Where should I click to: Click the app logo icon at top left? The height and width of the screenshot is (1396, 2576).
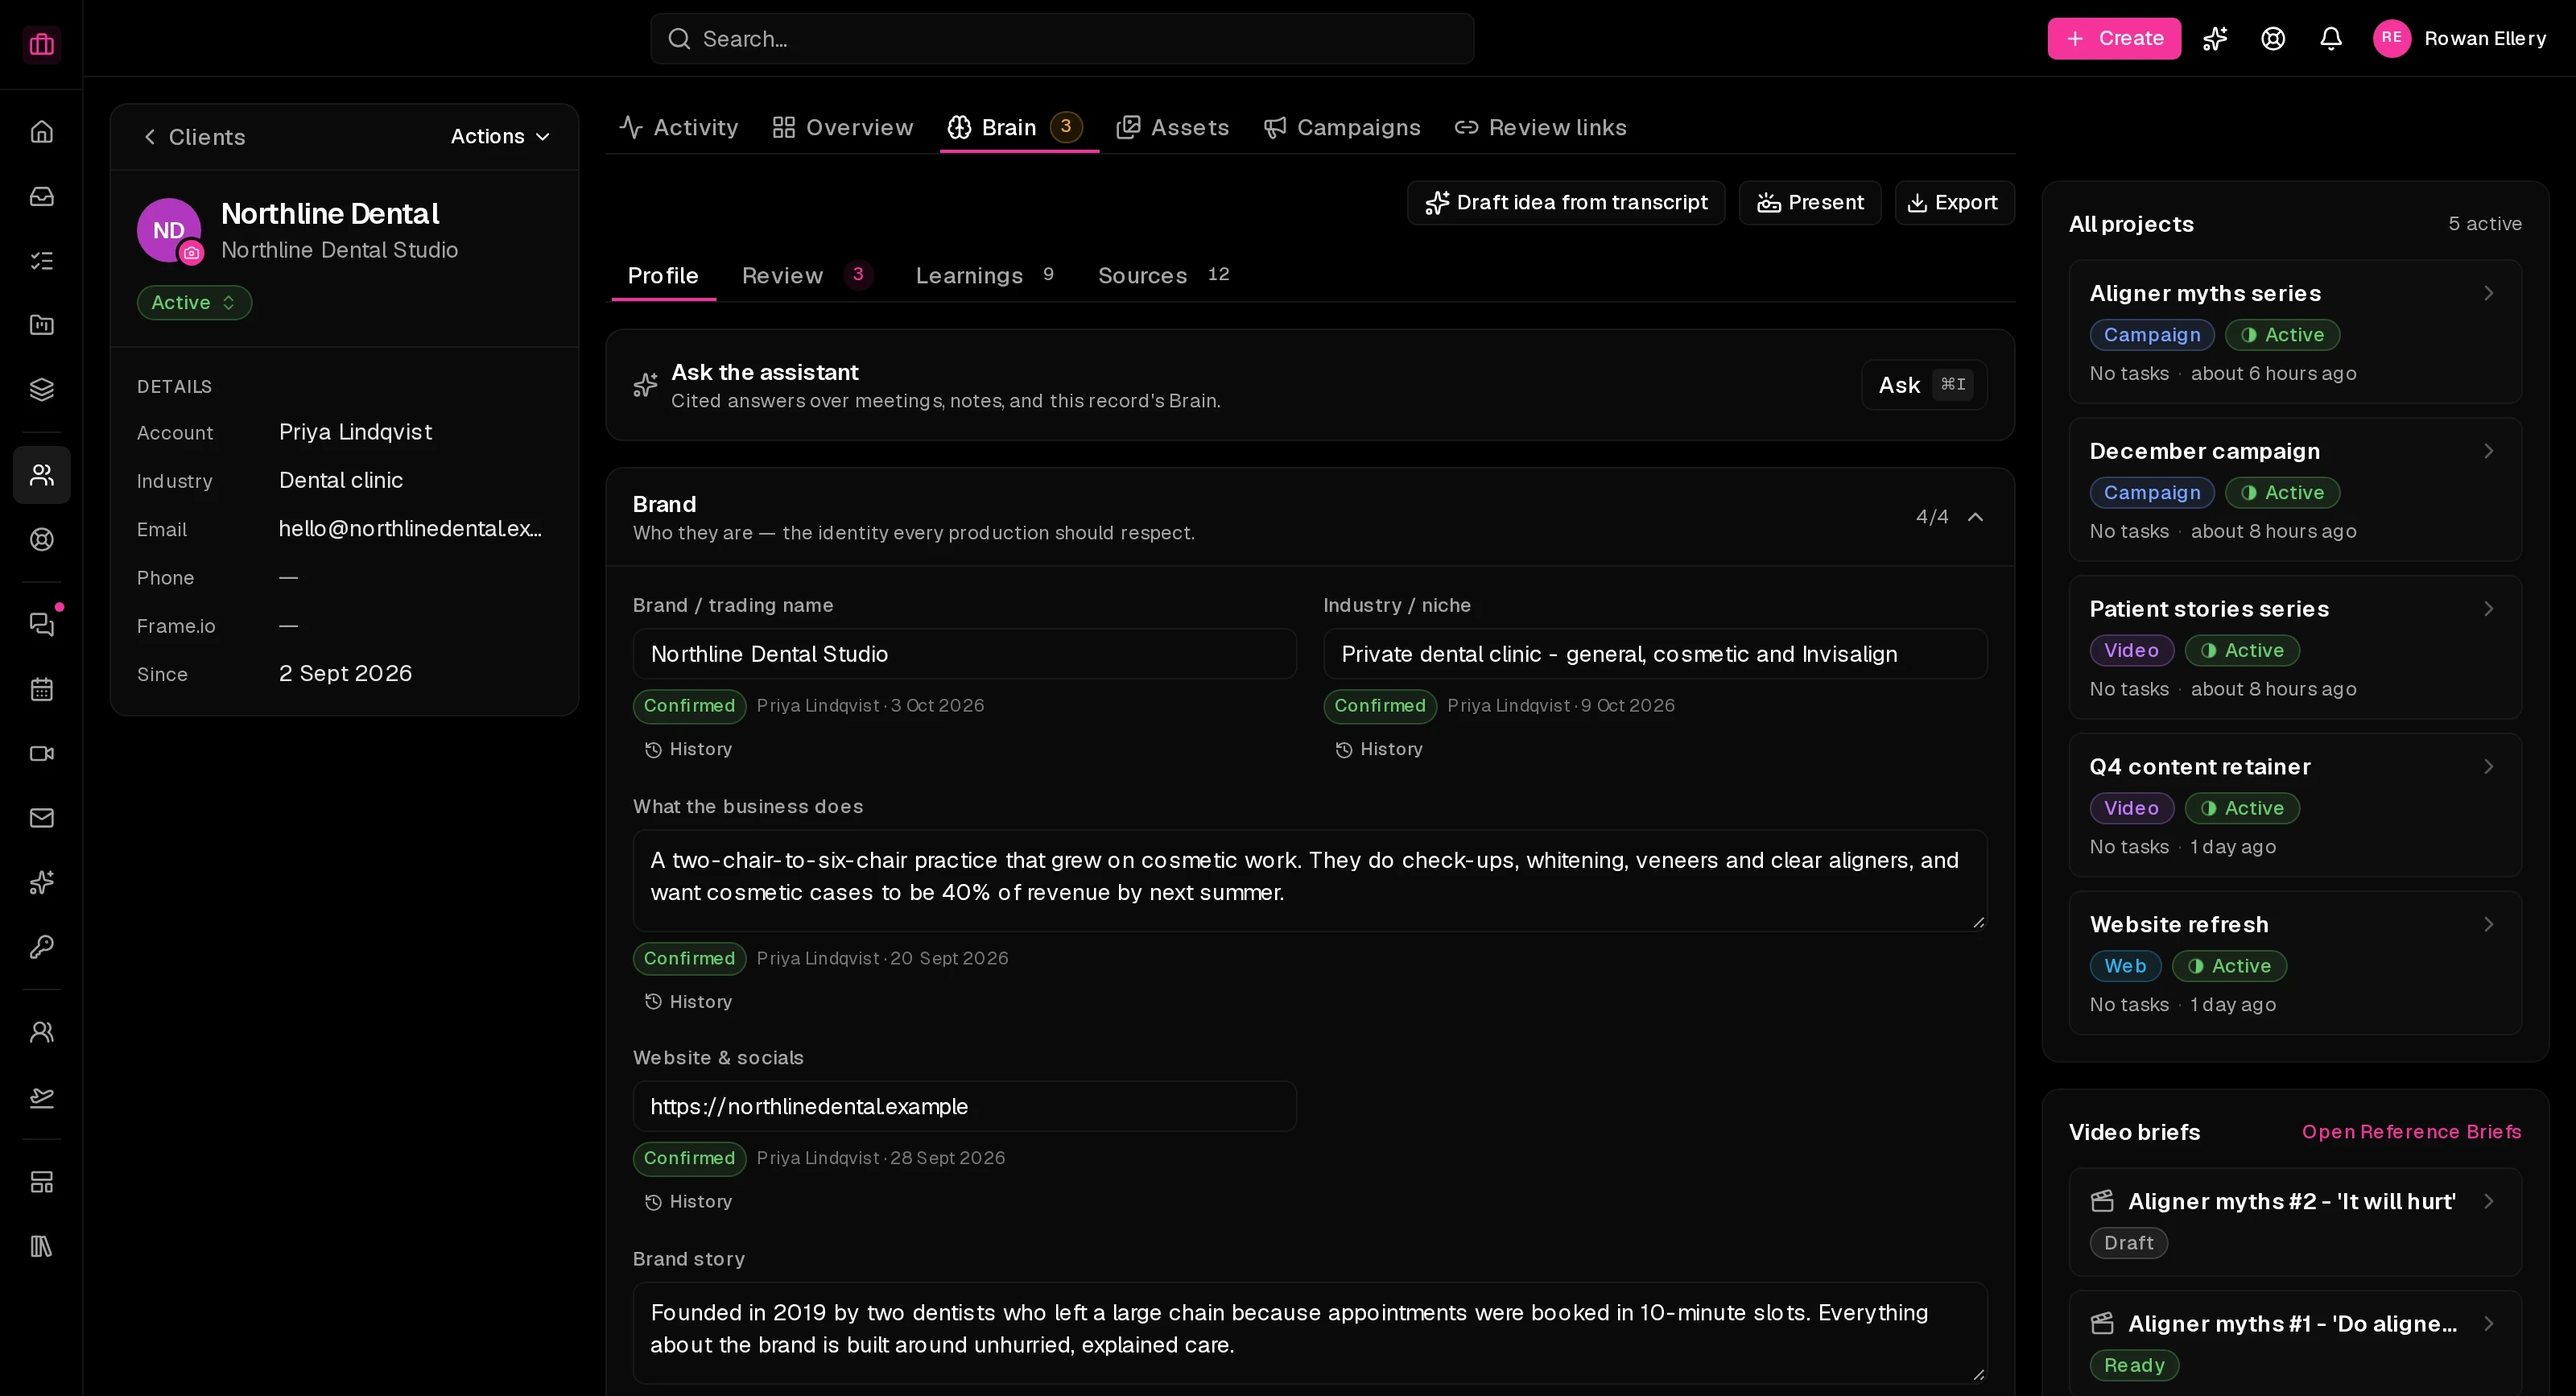[x=41, y=44]
